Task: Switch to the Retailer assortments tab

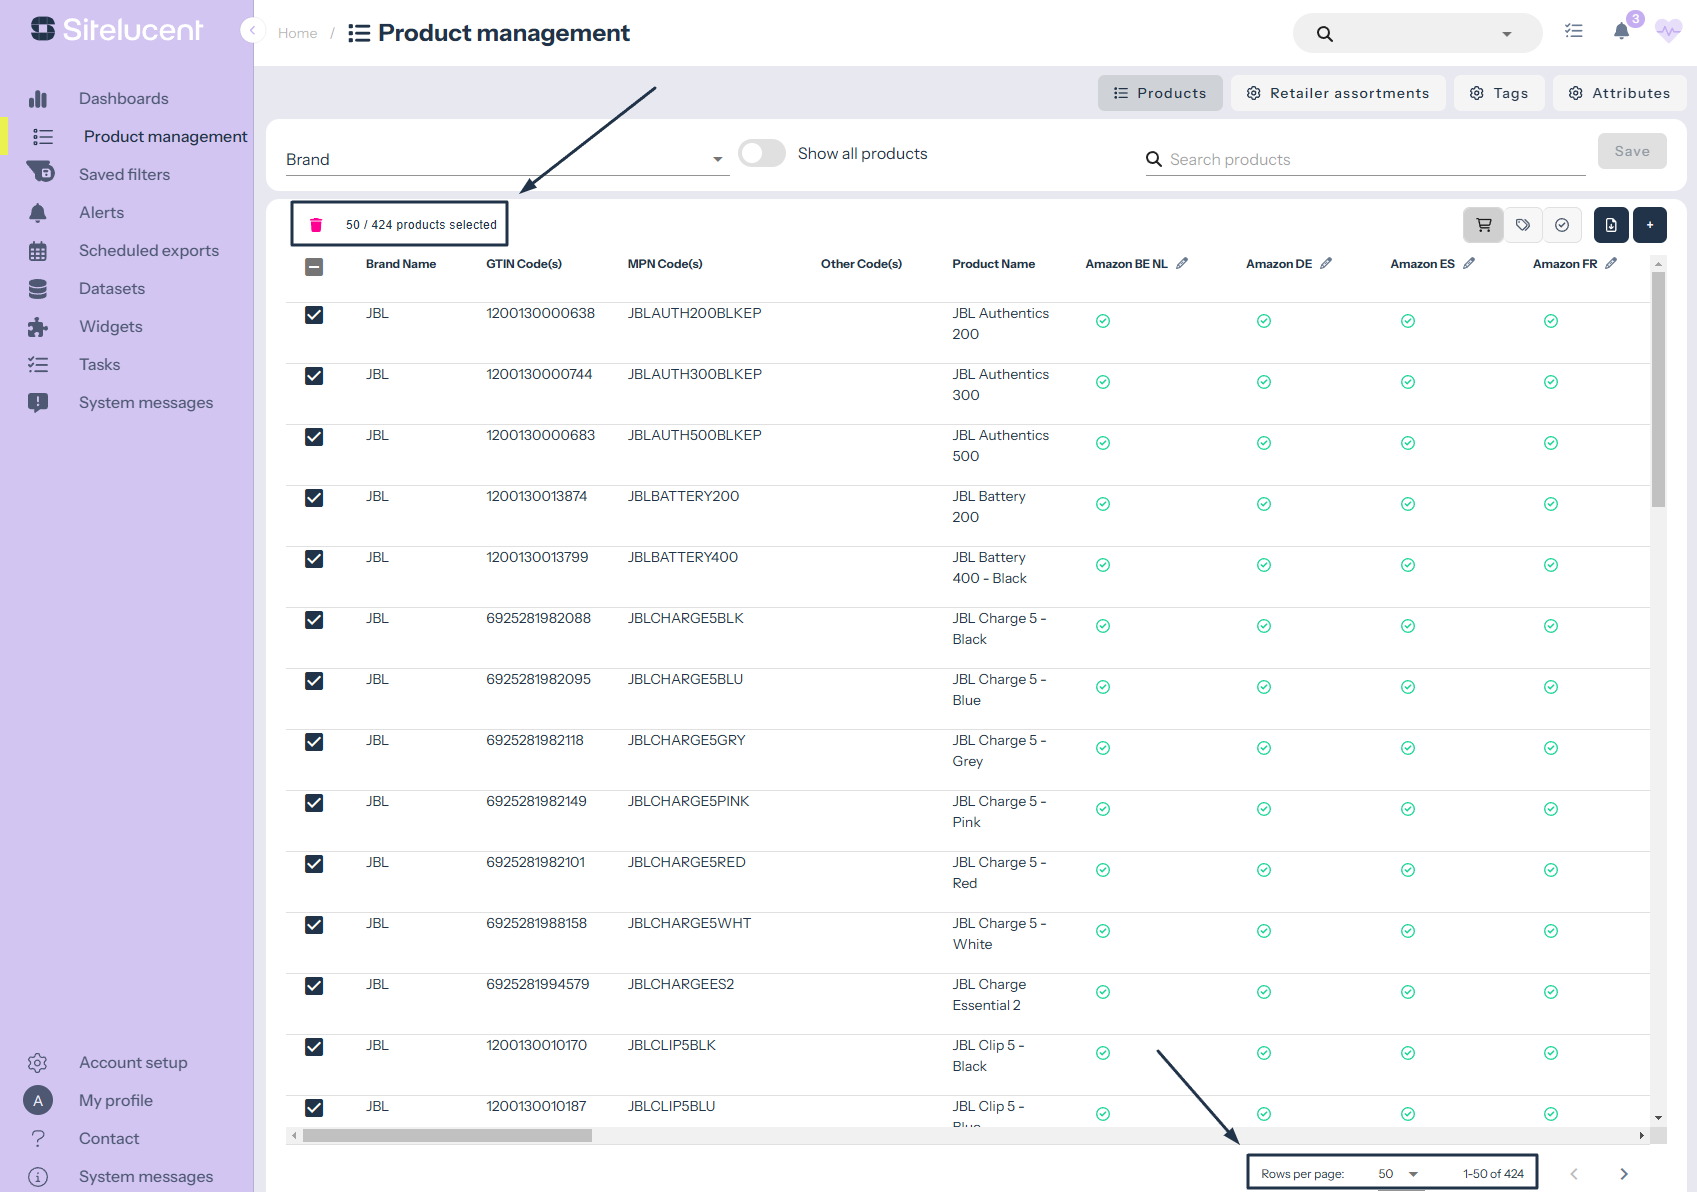Action: pyautogui.click(x=1337, y=93)
